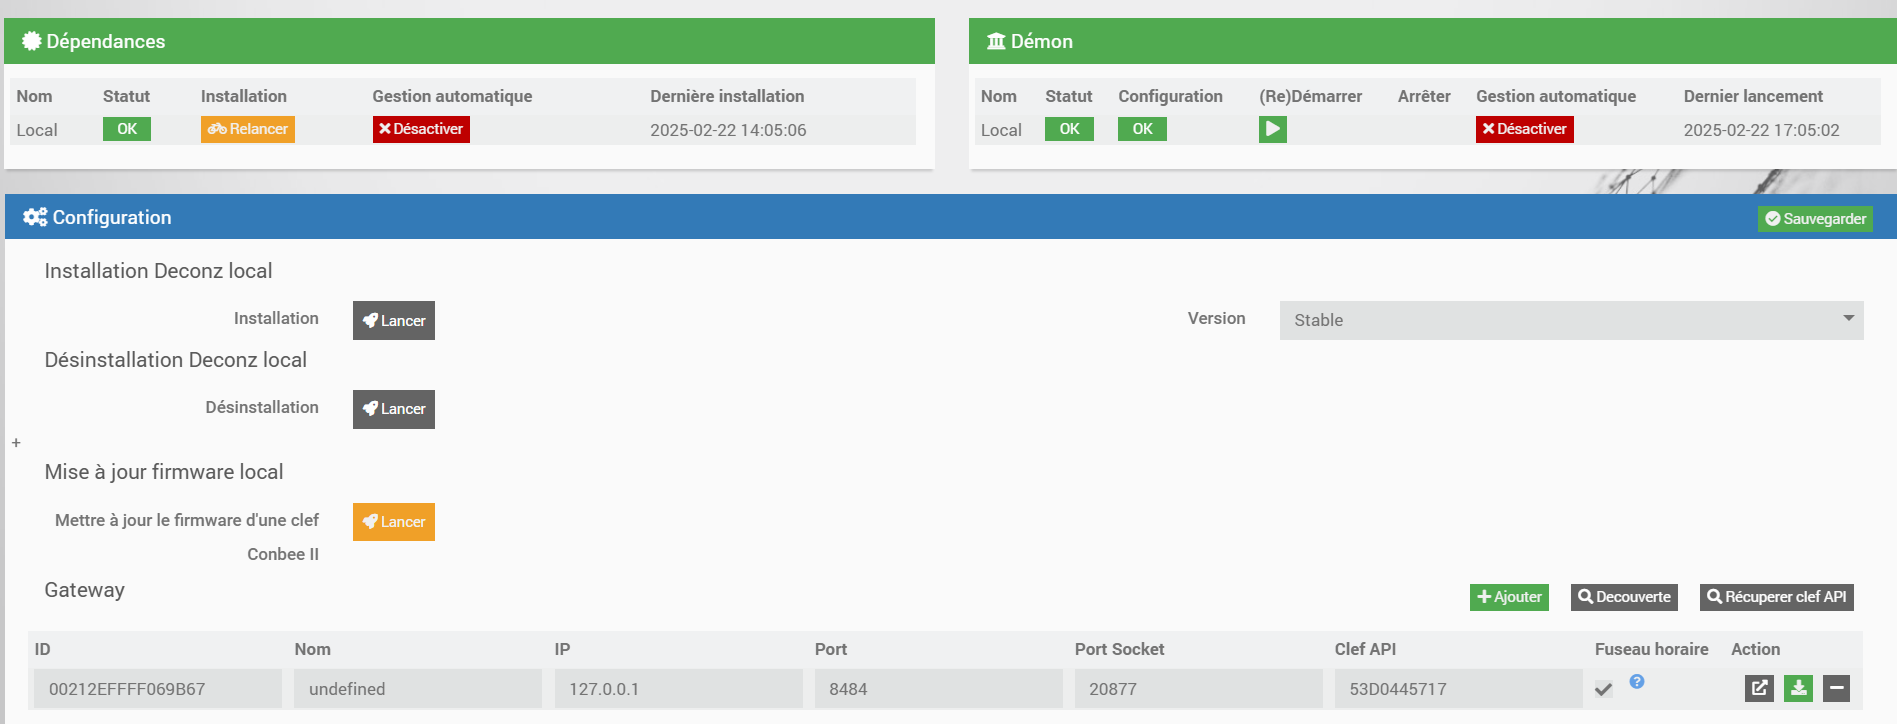Click the Démon Statut OK badge

click(x=1069, y=129)
